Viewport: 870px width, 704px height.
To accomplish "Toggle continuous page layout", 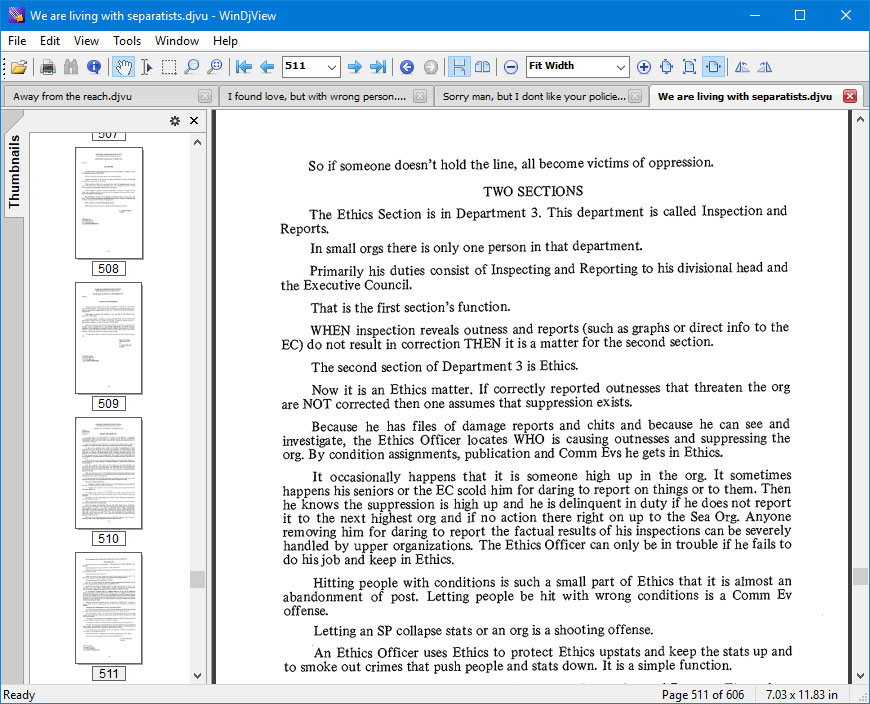I will (459, 67).
